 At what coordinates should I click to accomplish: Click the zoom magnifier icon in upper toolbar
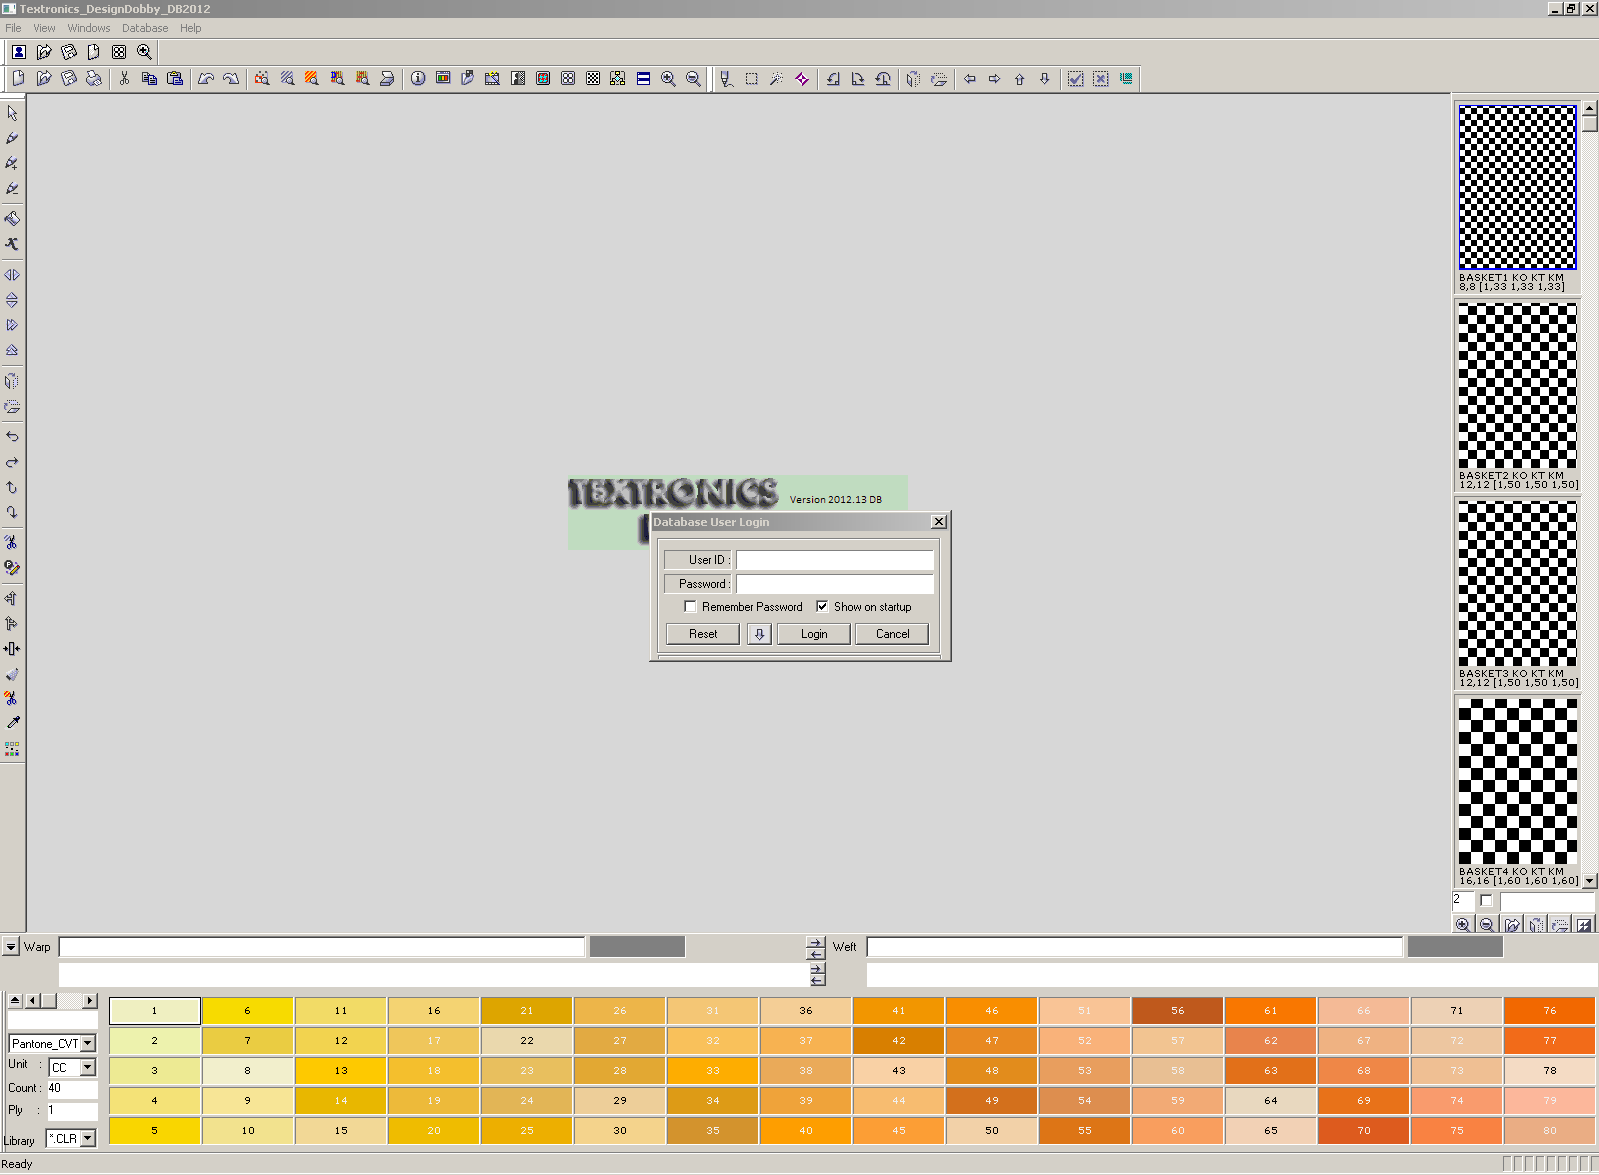point(144,52)
